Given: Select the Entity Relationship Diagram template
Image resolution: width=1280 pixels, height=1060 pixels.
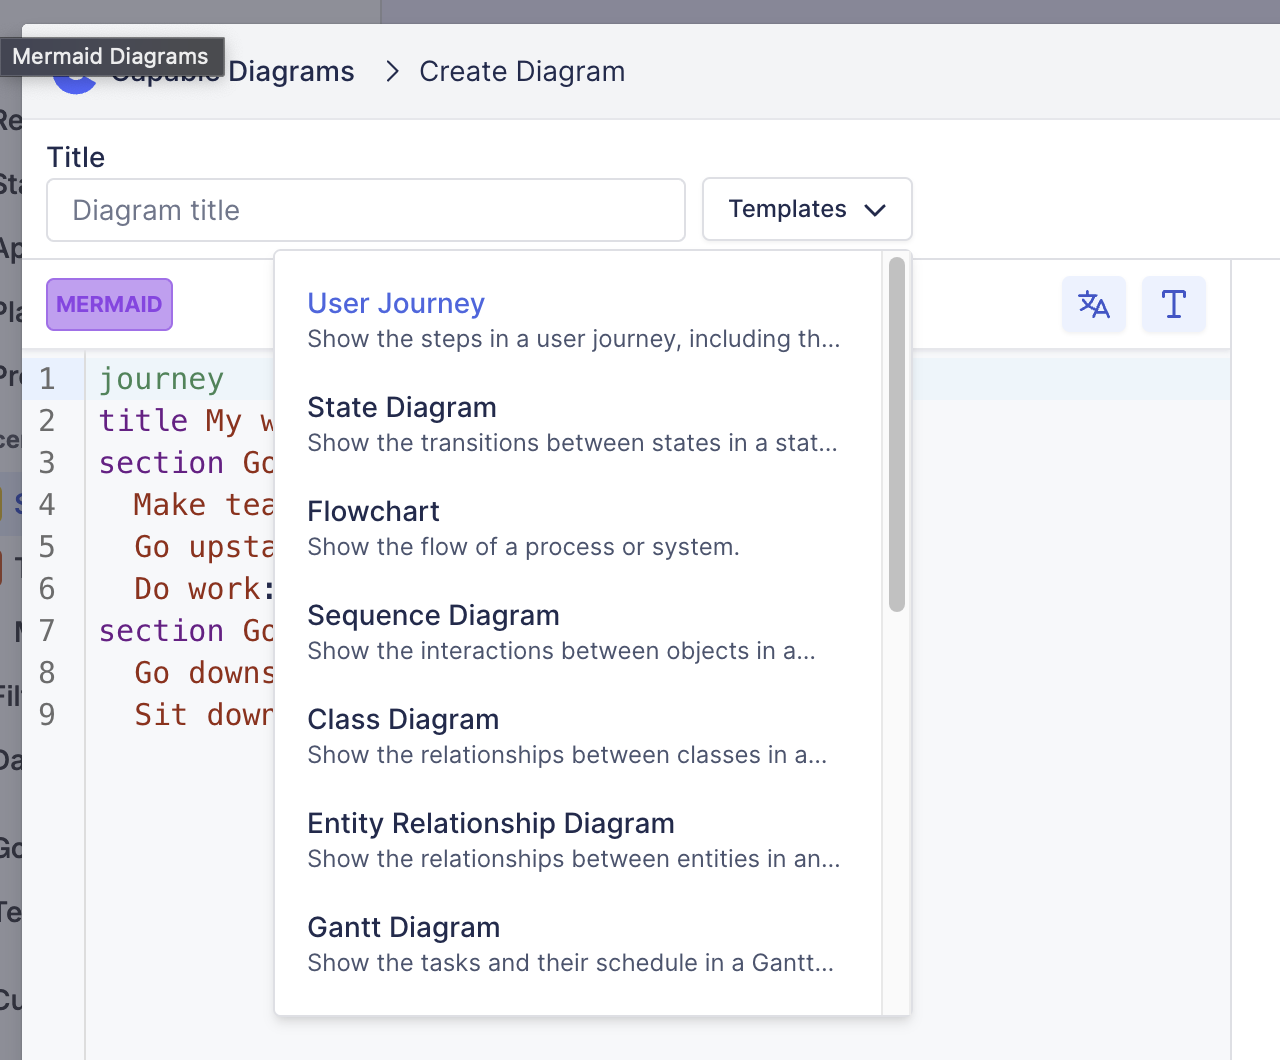Looking at the screenshot, I should pos(490,823).
